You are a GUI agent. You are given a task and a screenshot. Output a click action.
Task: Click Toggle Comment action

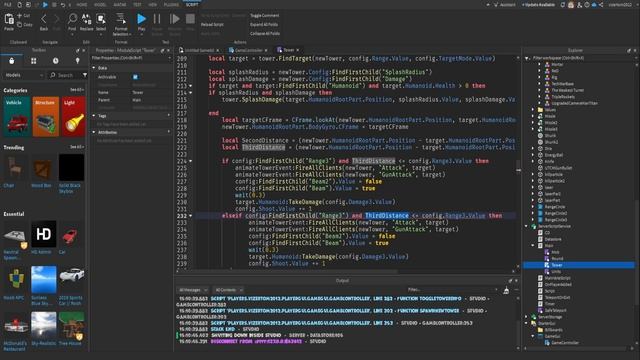(x=264, y=16)
